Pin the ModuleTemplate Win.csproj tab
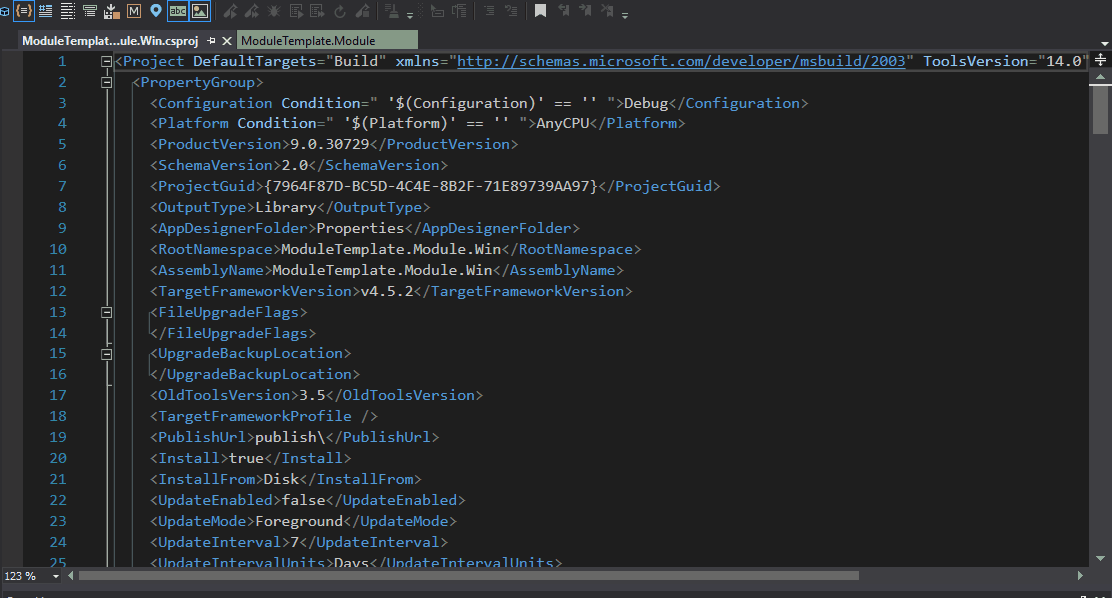1112x598 pixels. pos(211,40)
